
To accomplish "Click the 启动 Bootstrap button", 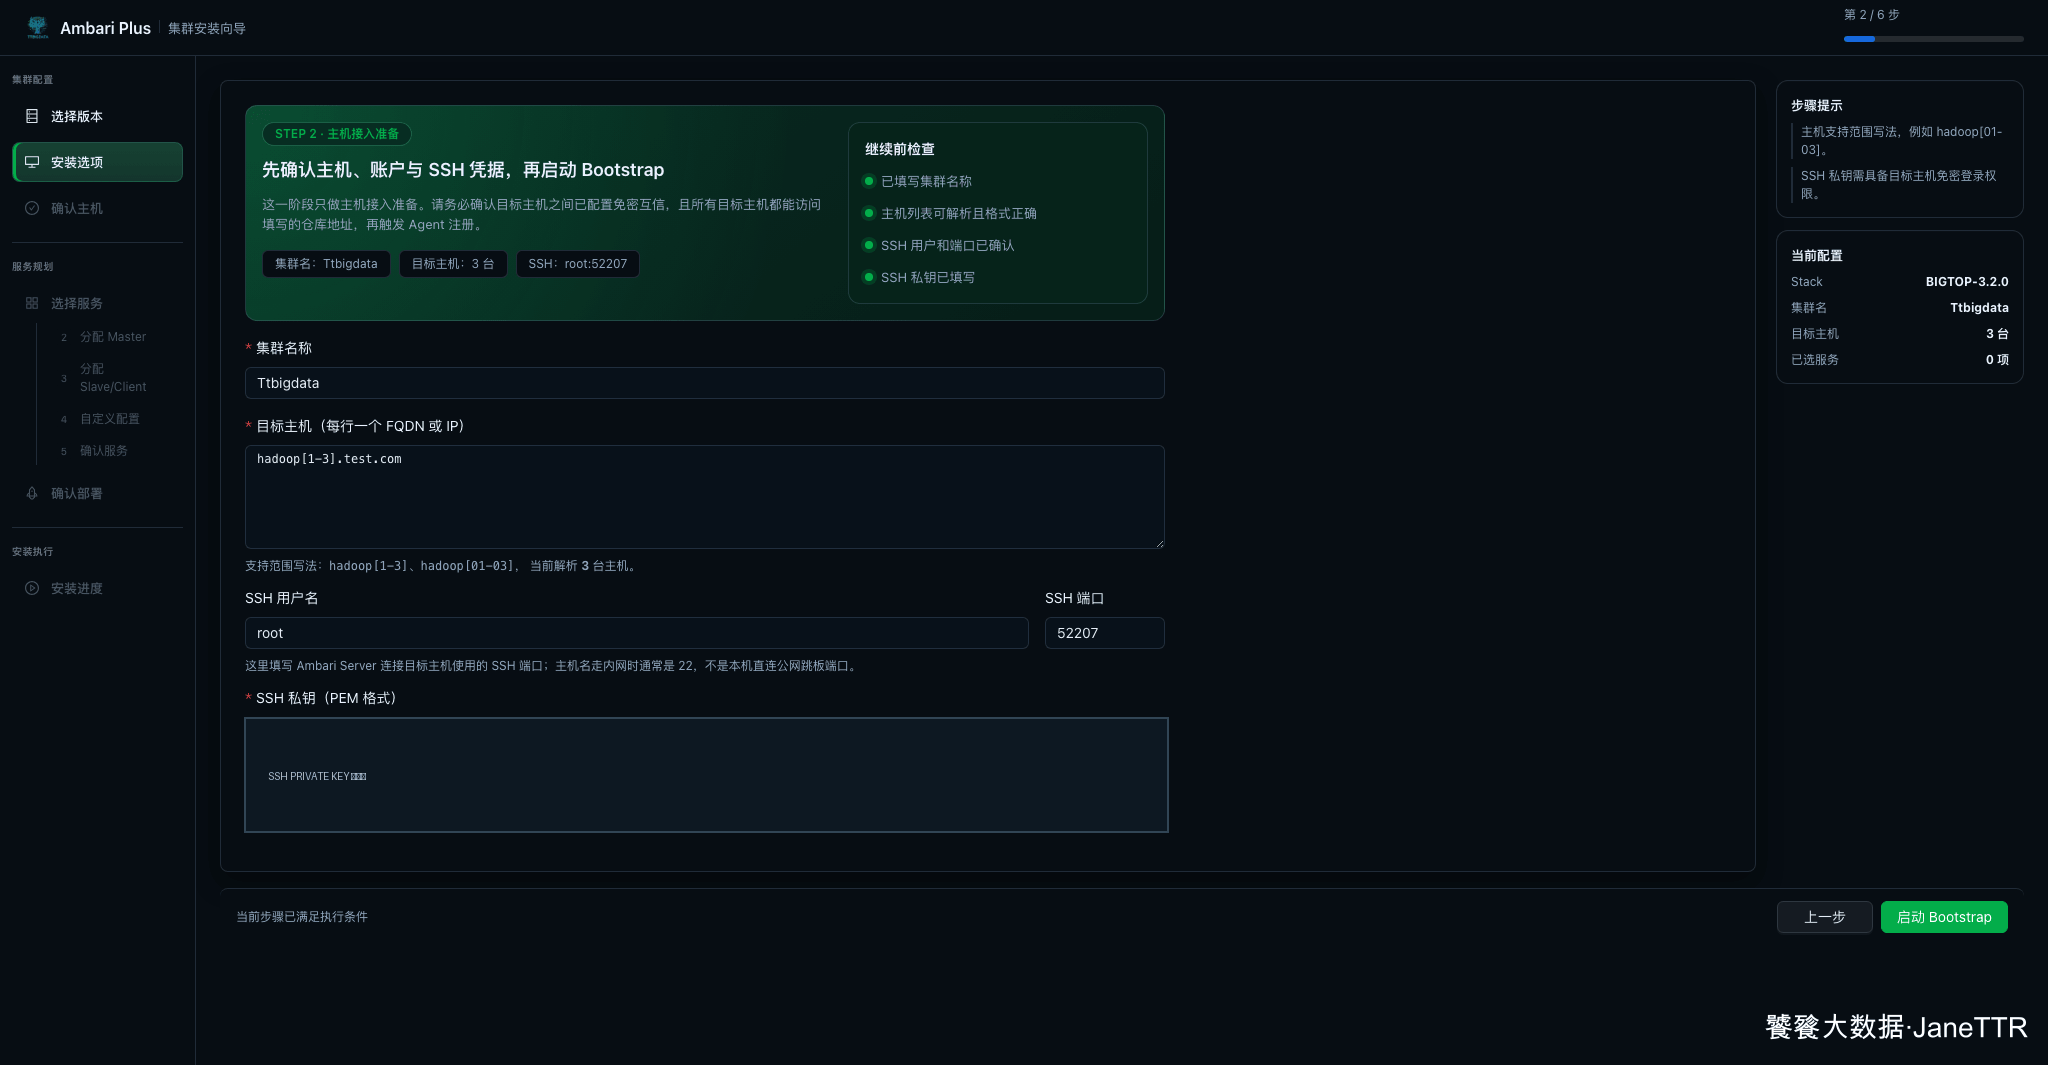I will point(1944,917).
